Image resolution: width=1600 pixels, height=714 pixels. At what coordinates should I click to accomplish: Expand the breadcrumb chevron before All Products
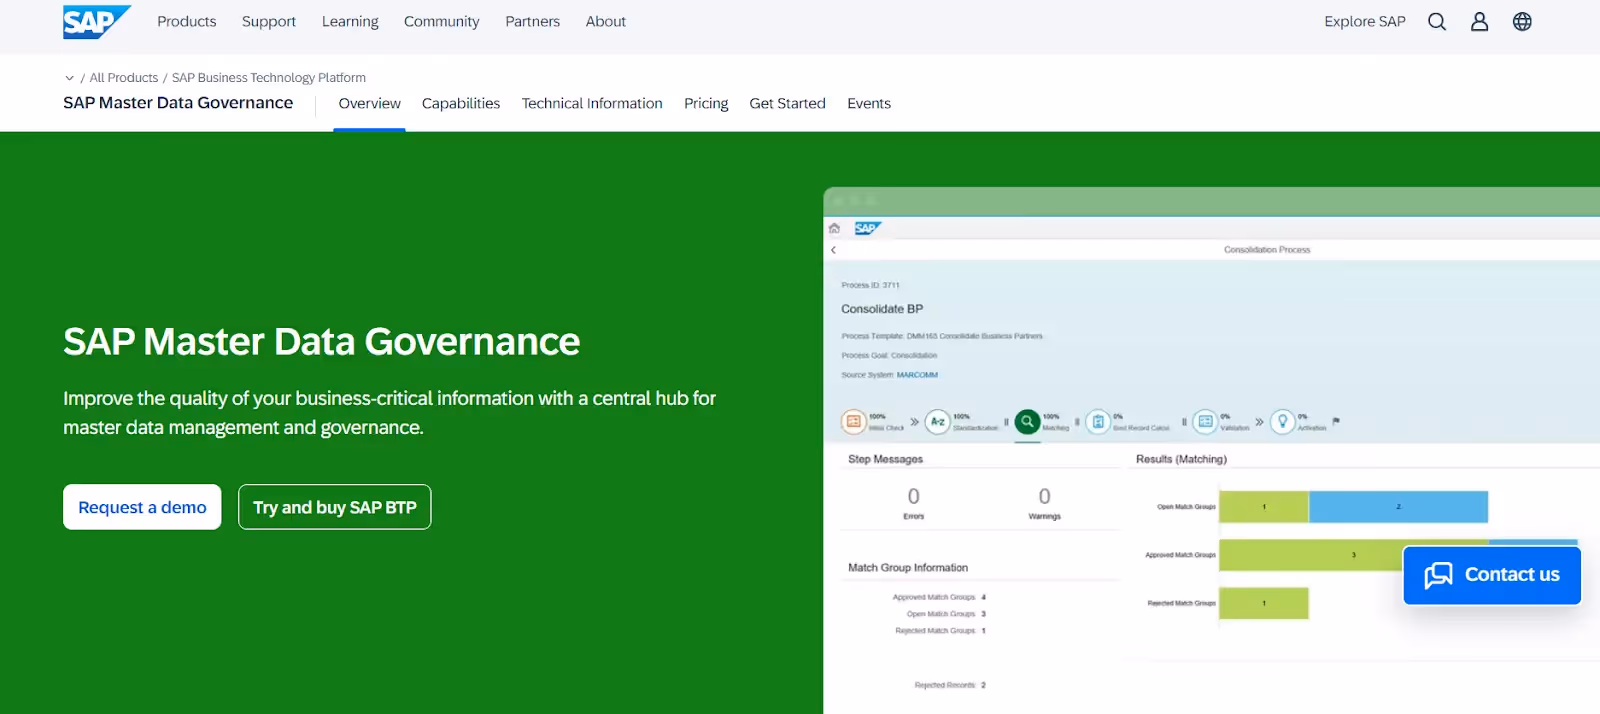click(x=69, y=78)
